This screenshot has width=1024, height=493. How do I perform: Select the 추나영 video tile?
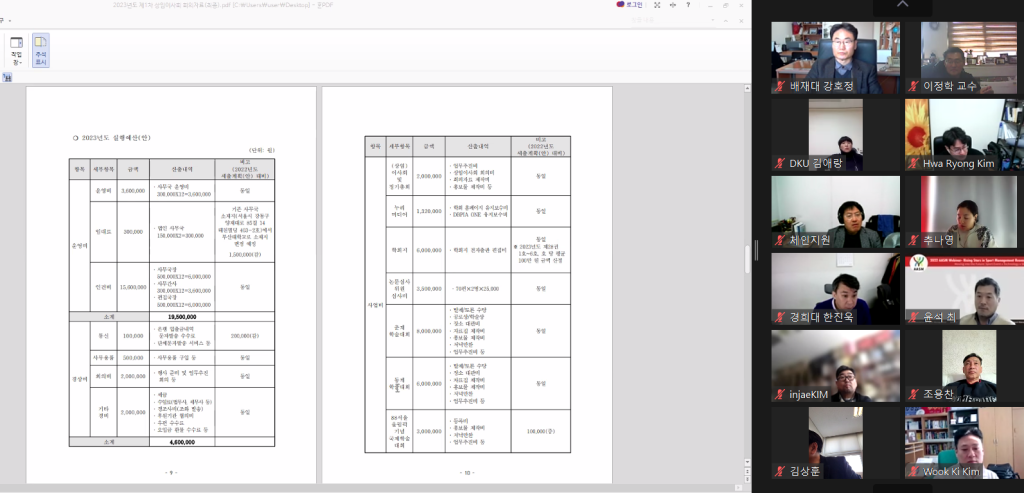point(963,211)
